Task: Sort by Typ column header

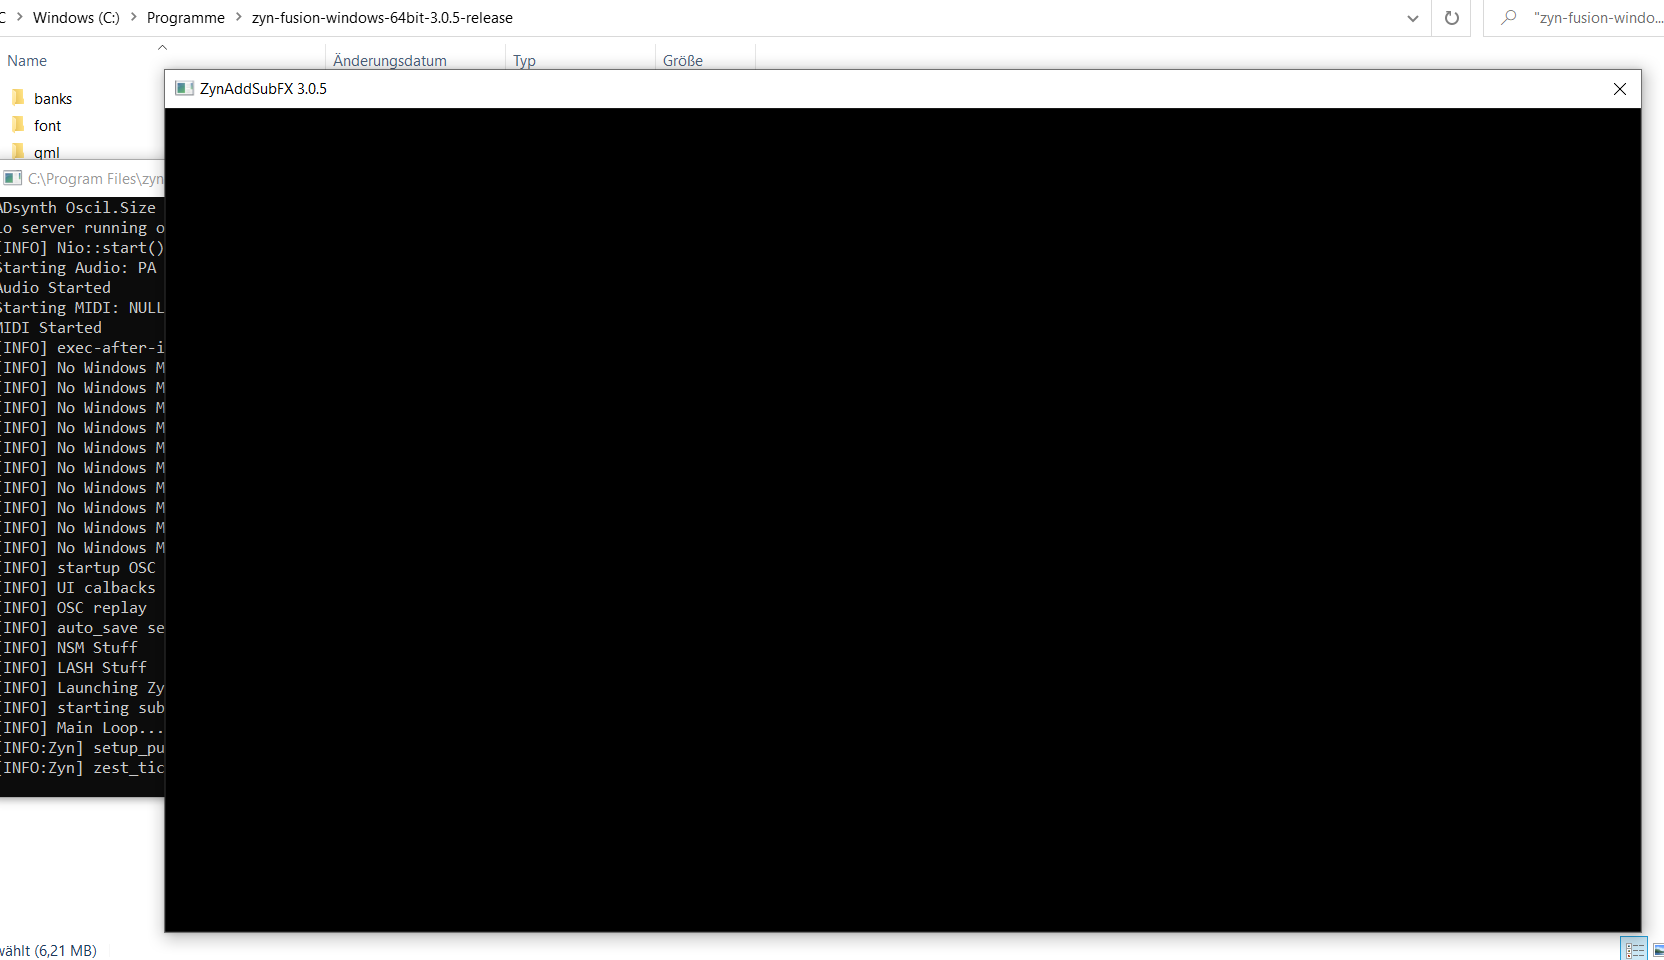Action: point(524,61)
